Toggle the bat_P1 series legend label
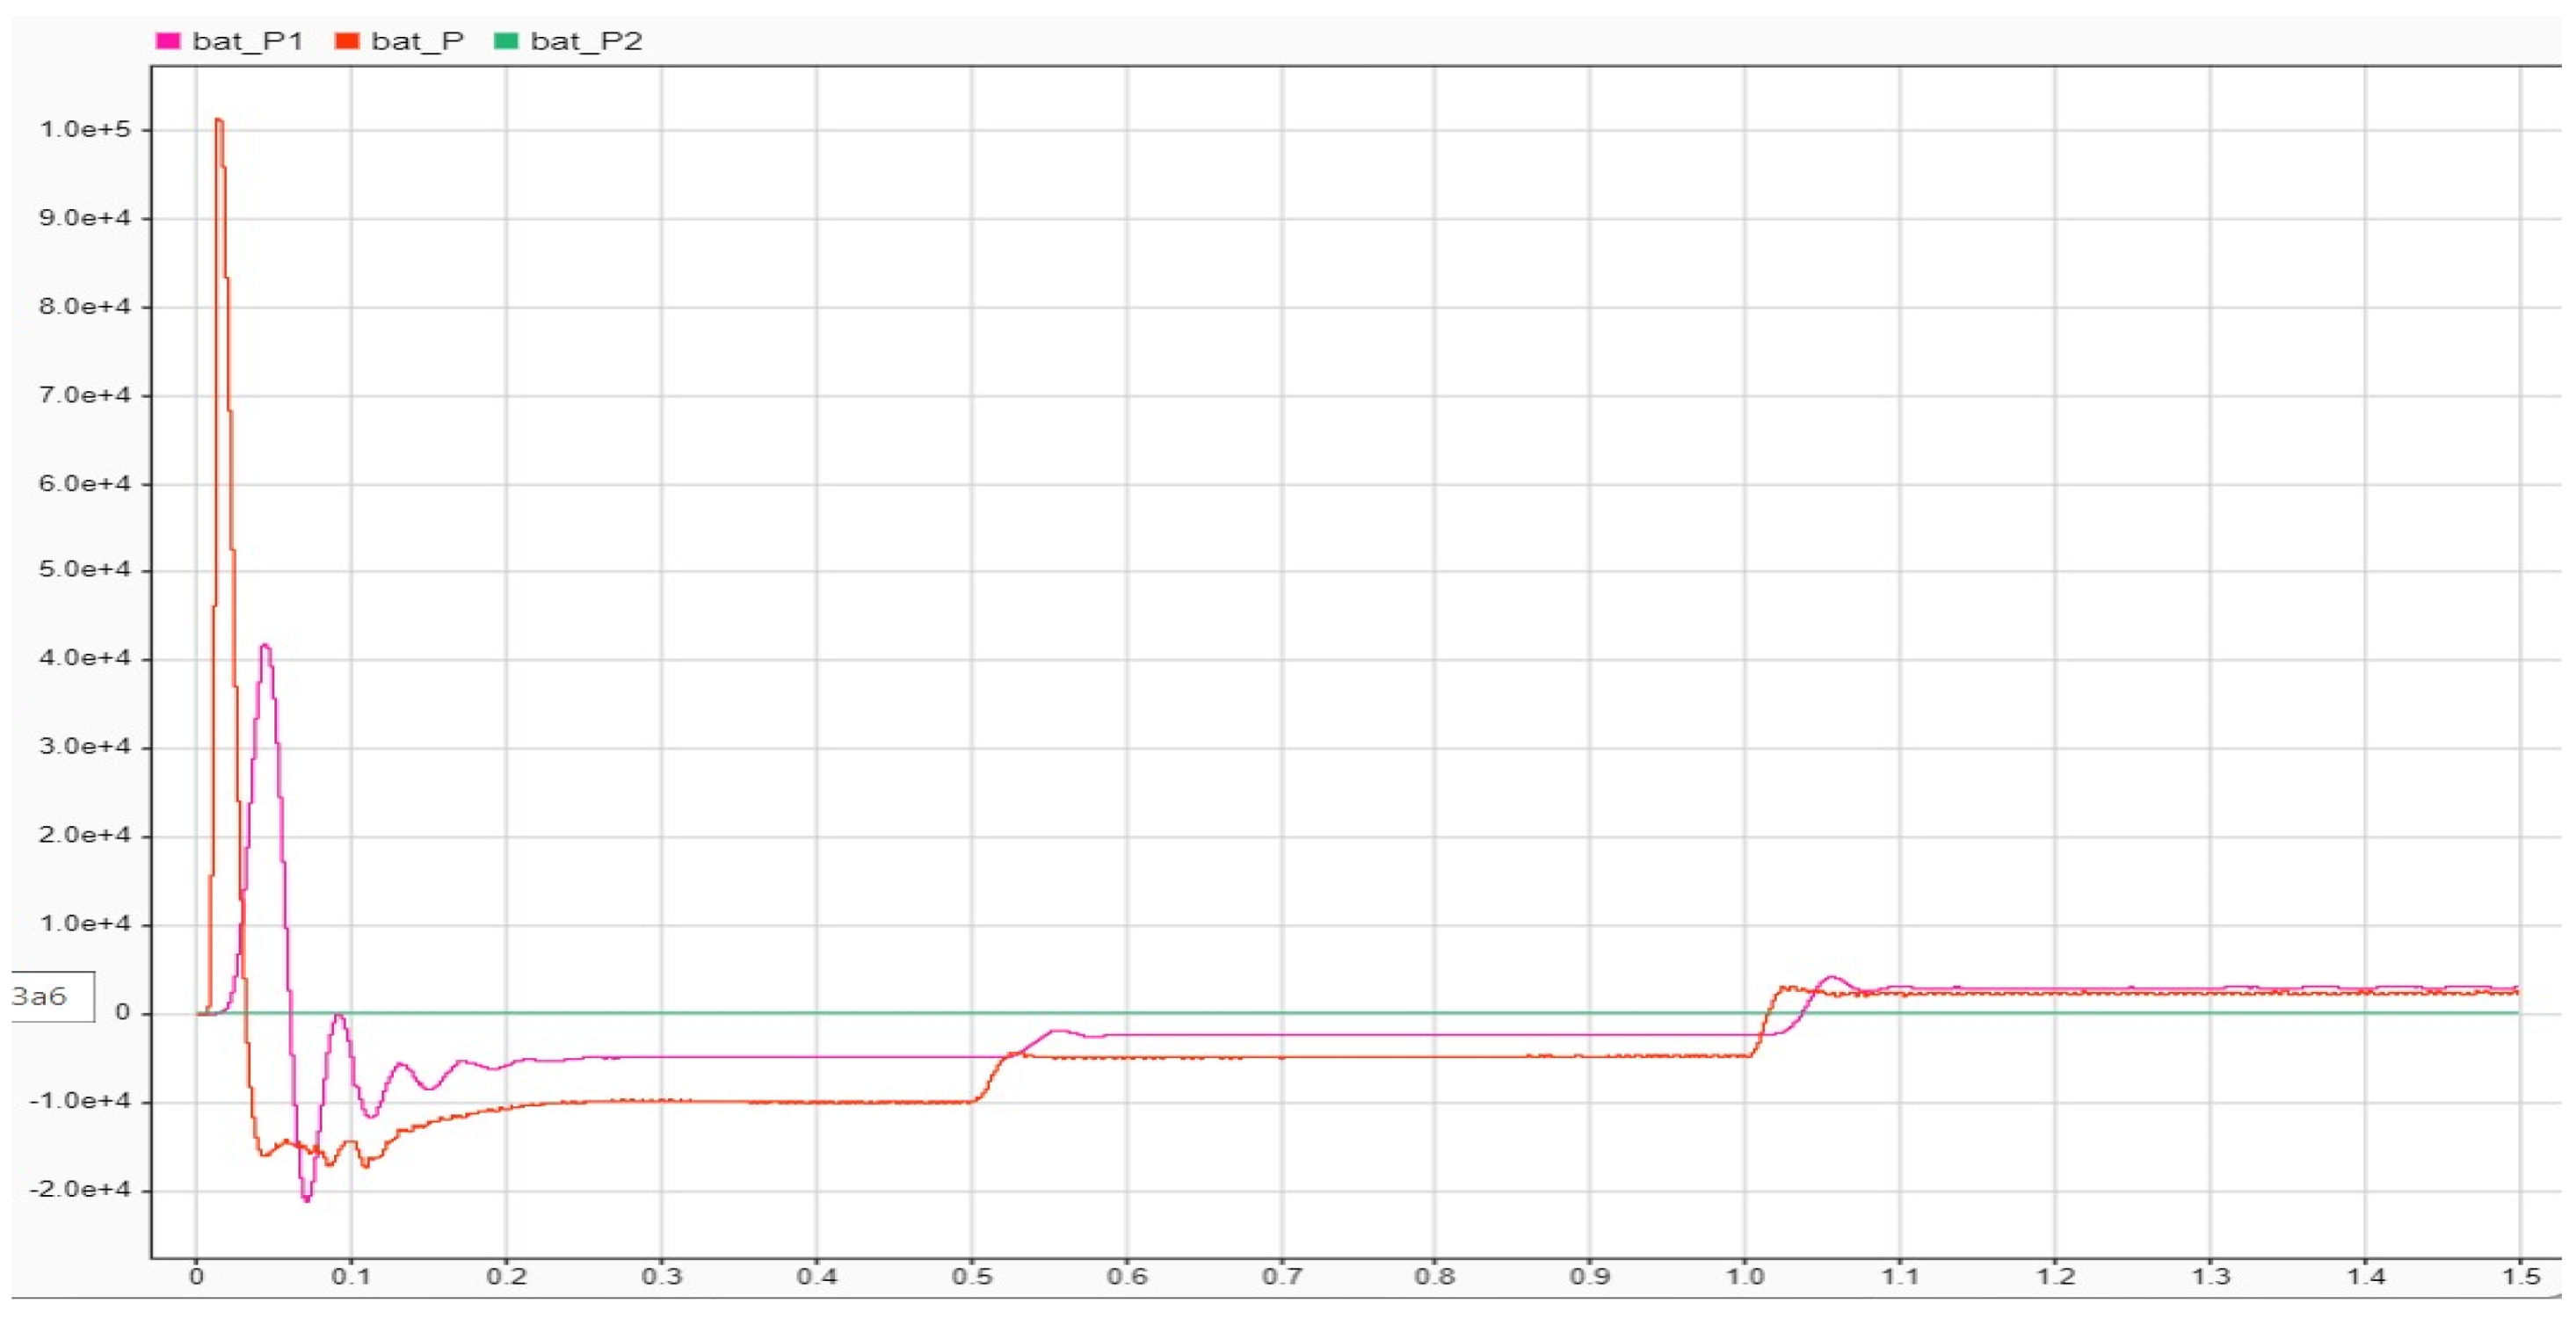This screenshot has height=1318, width=2576. click(x=247, y=41)
